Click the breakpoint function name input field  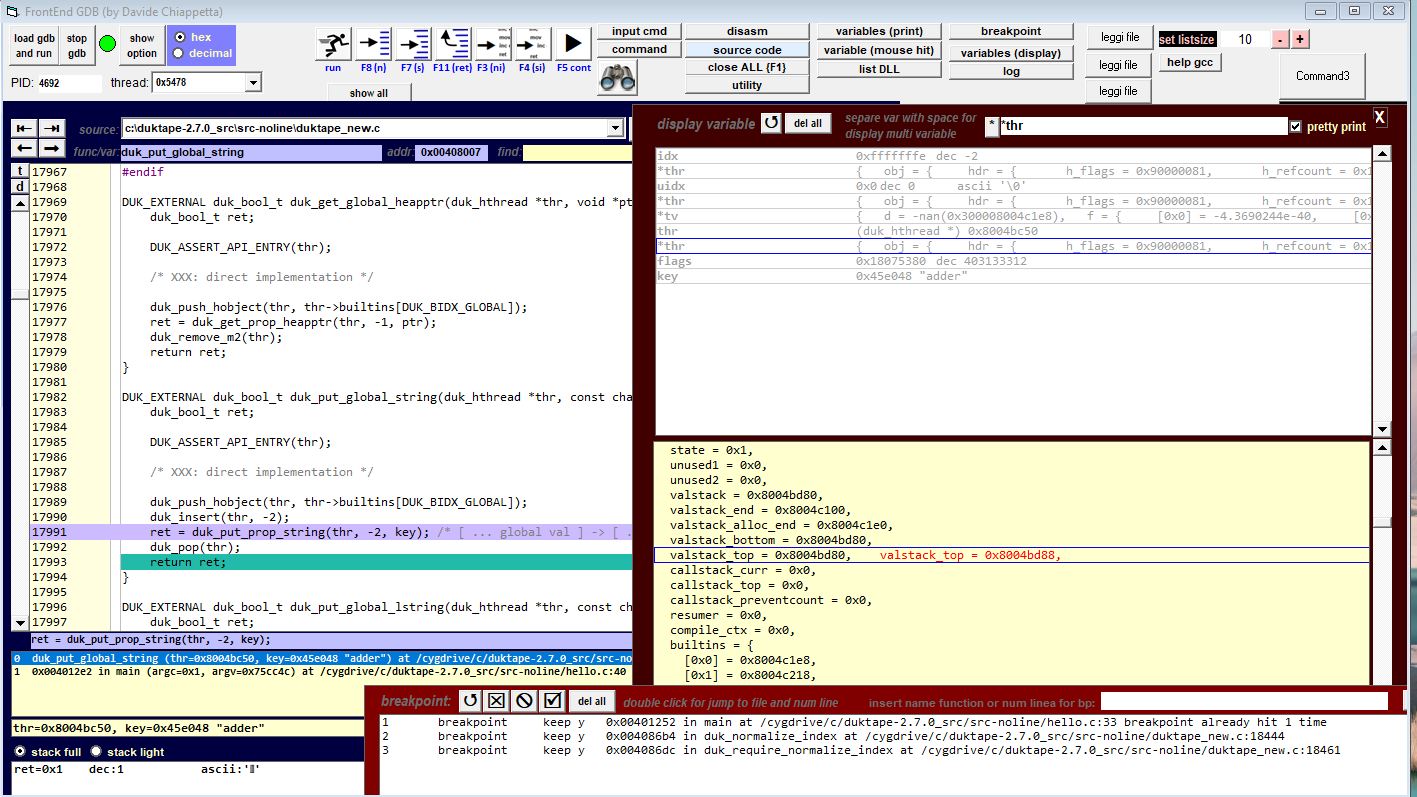1244,702
